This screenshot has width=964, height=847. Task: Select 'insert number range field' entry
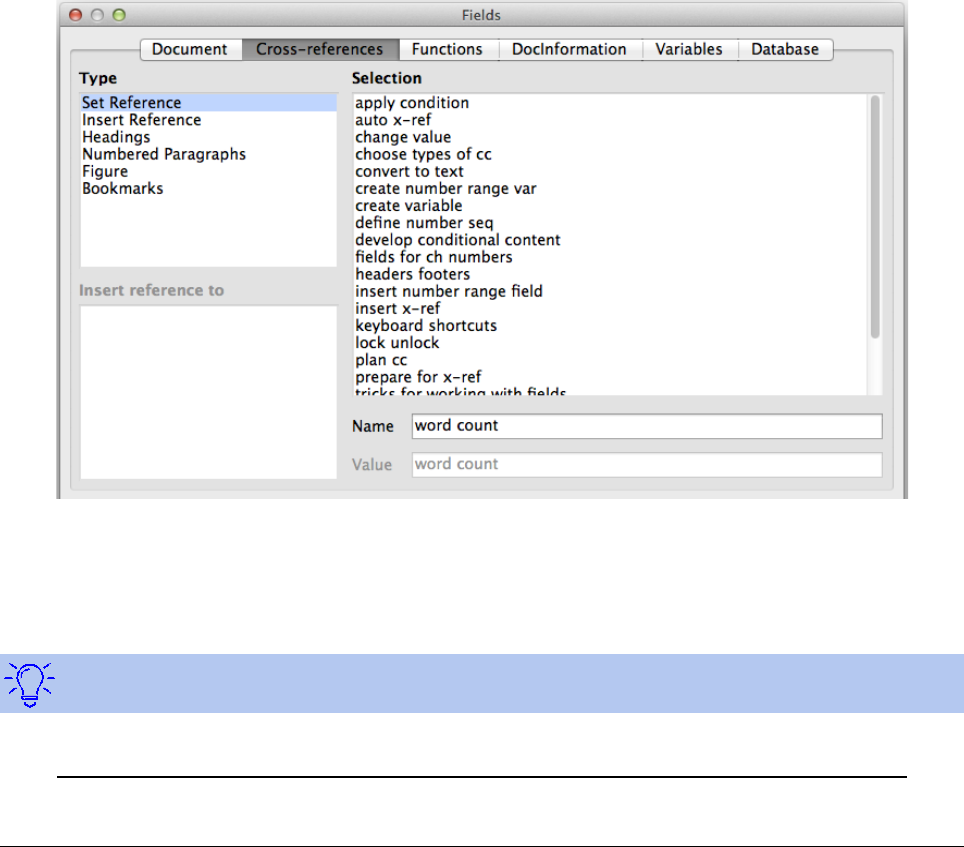click(x=609, y=291)
